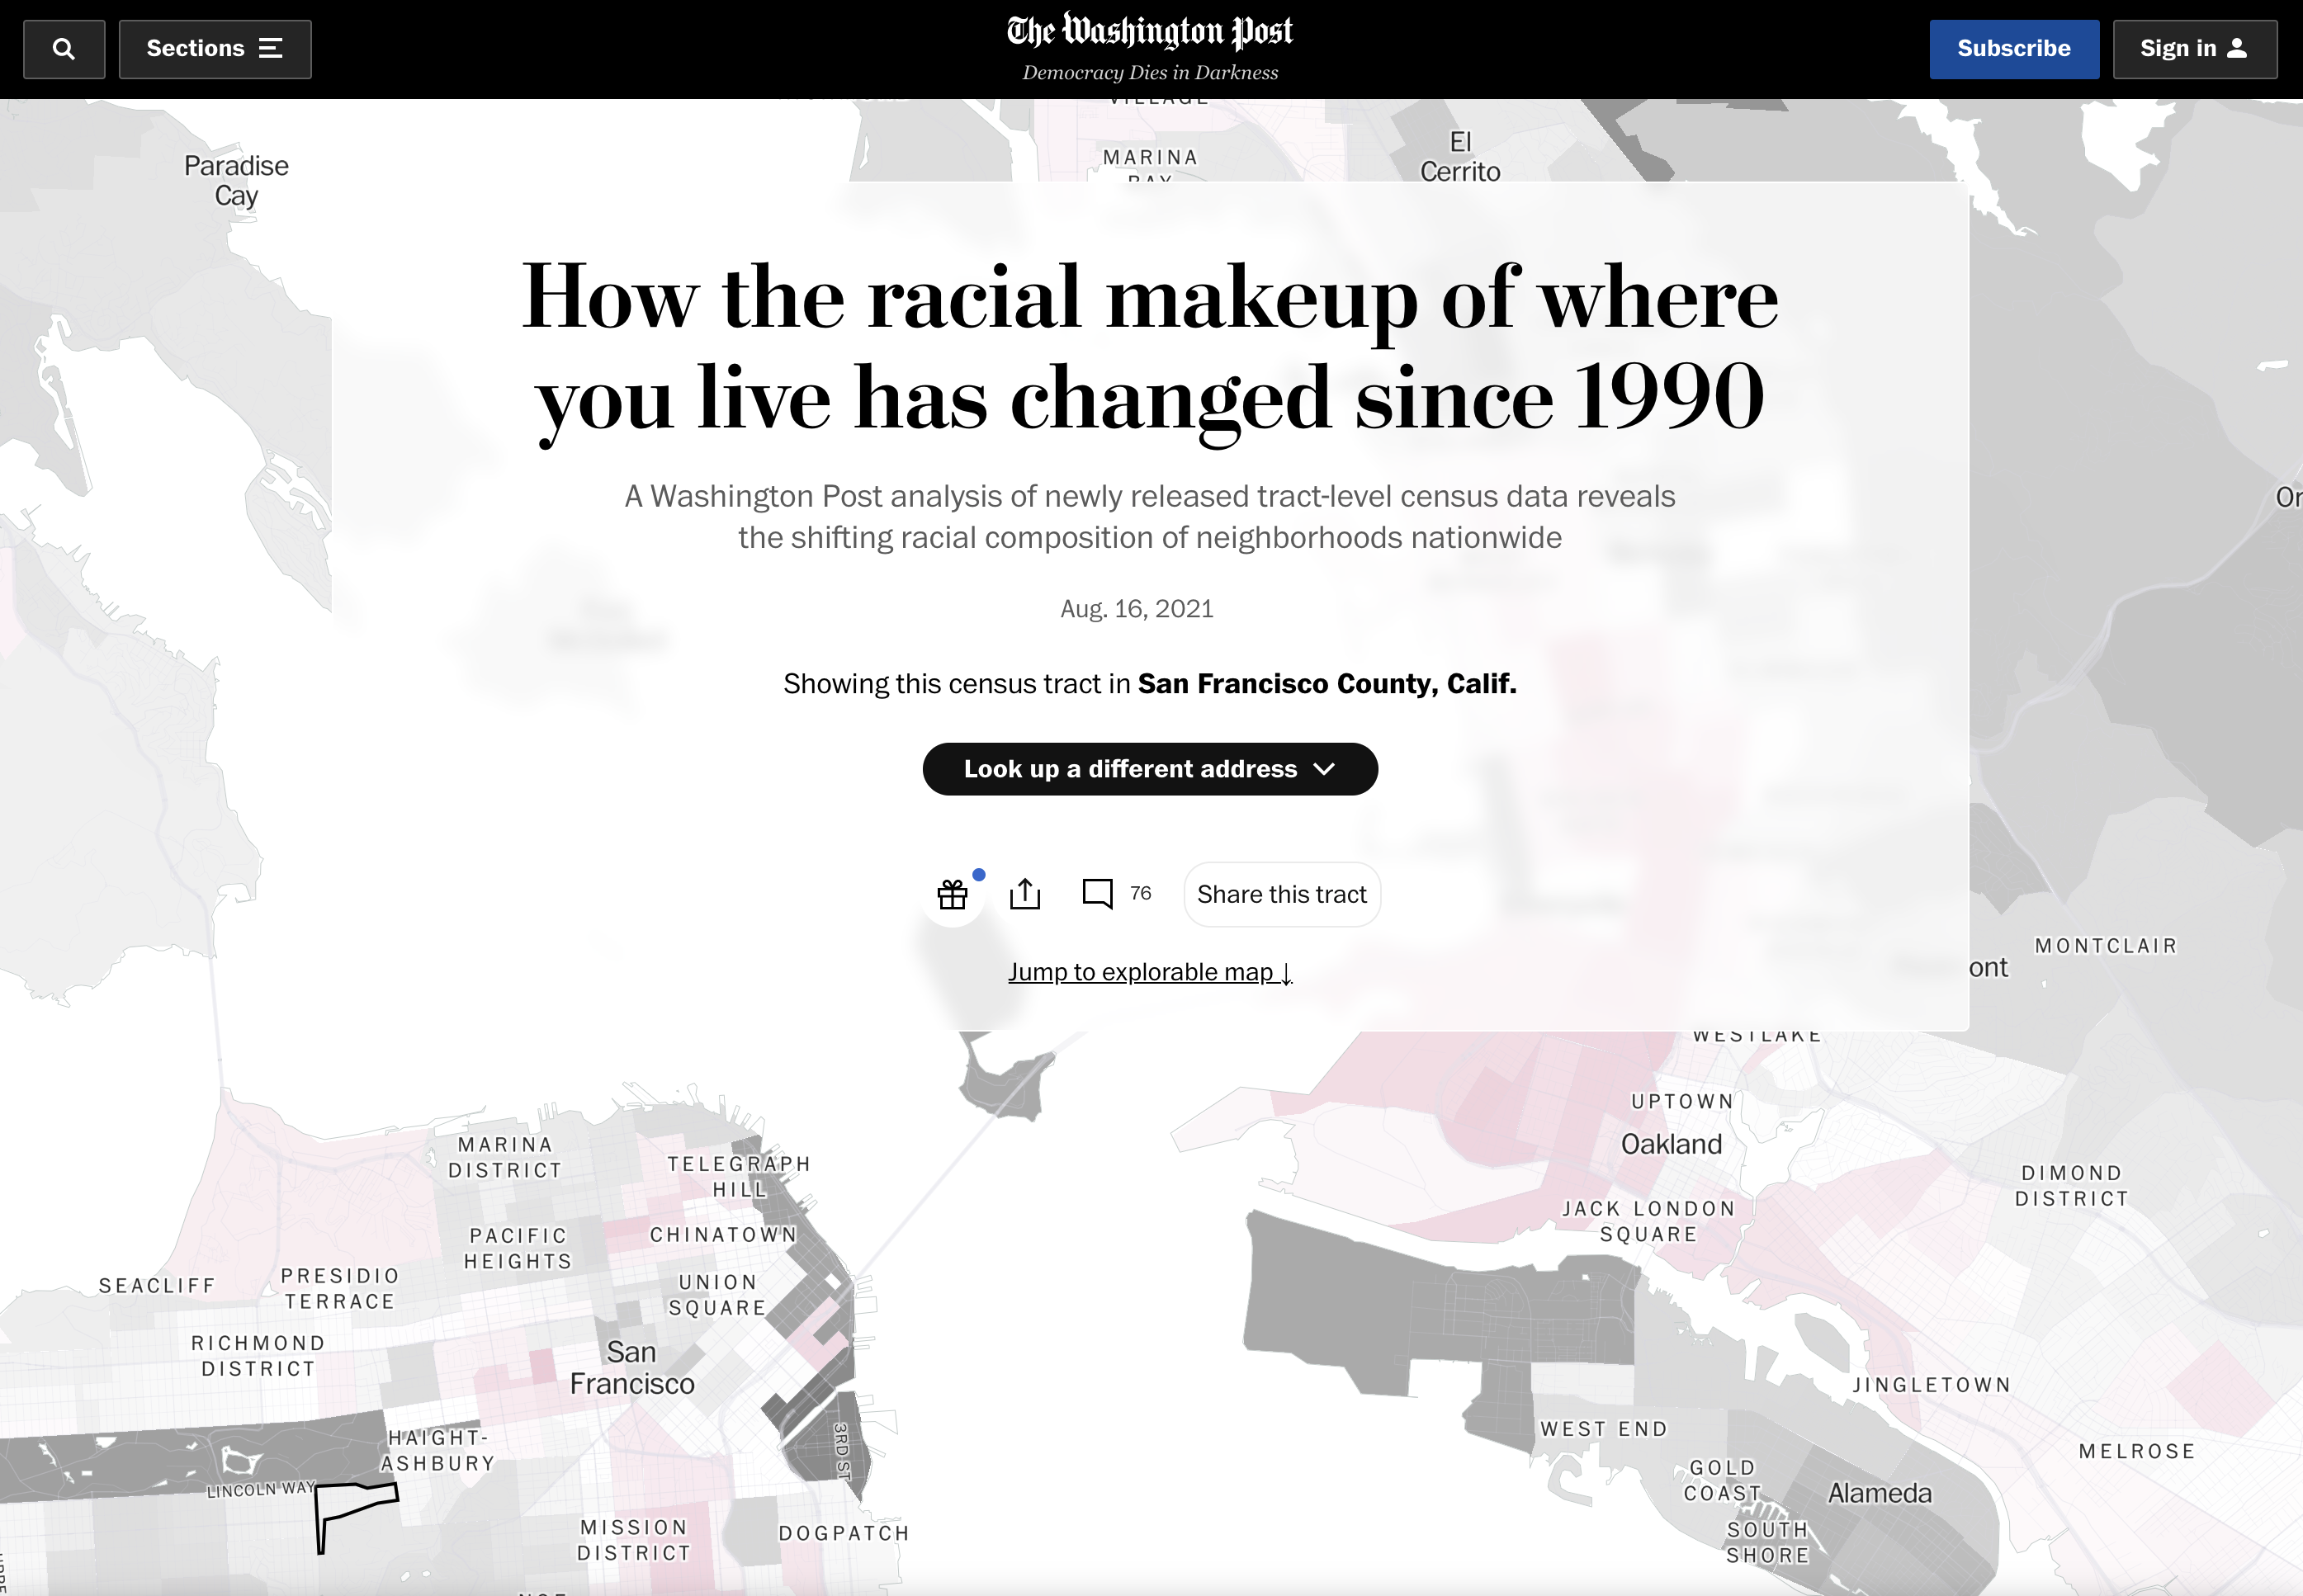Click the Share this tract button
The height and width of the screenshot is (1596, 2303).
[x=1282, y=894]
